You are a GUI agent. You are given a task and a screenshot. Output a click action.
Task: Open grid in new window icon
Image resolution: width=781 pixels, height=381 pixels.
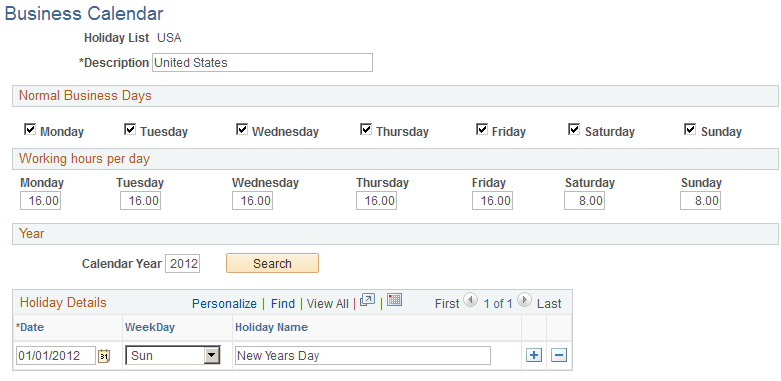[367, 300]
